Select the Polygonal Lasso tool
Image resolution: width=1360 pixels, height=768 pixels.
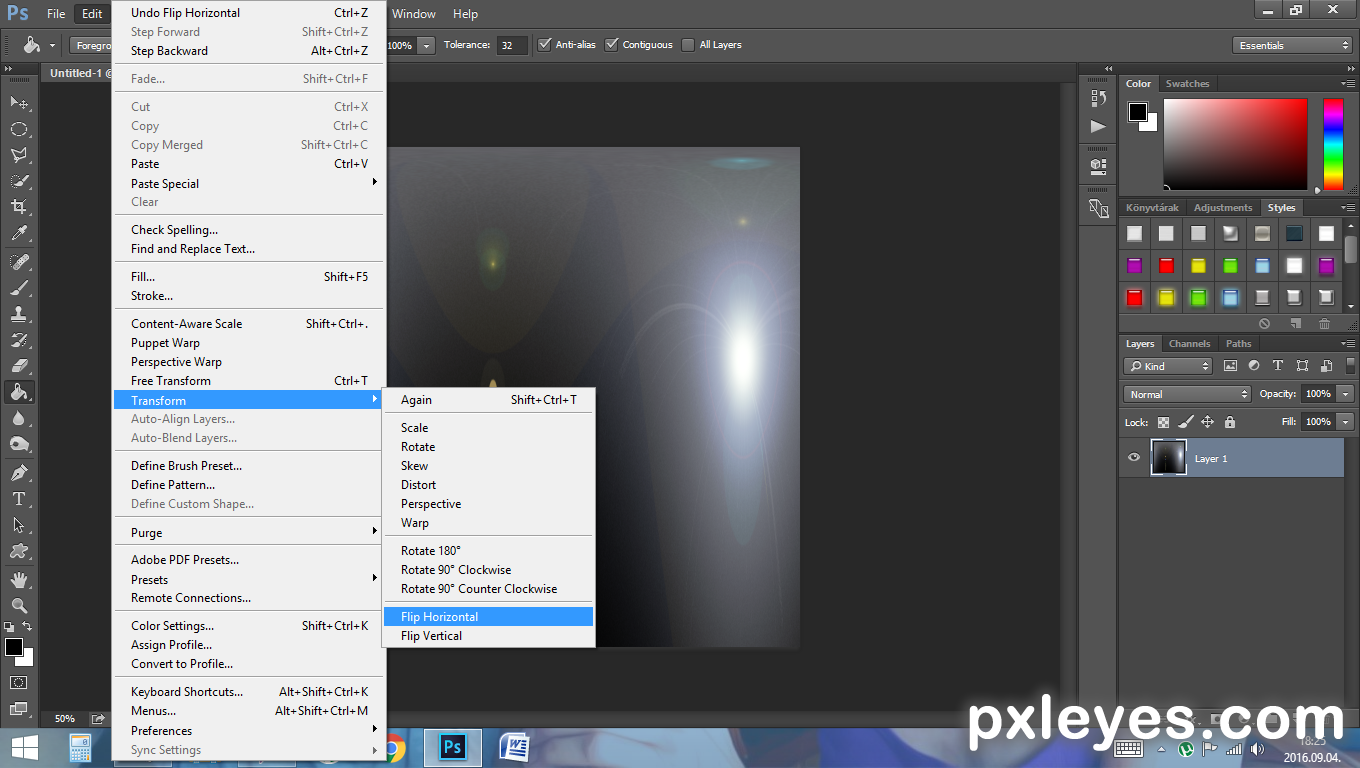(19, 155)
